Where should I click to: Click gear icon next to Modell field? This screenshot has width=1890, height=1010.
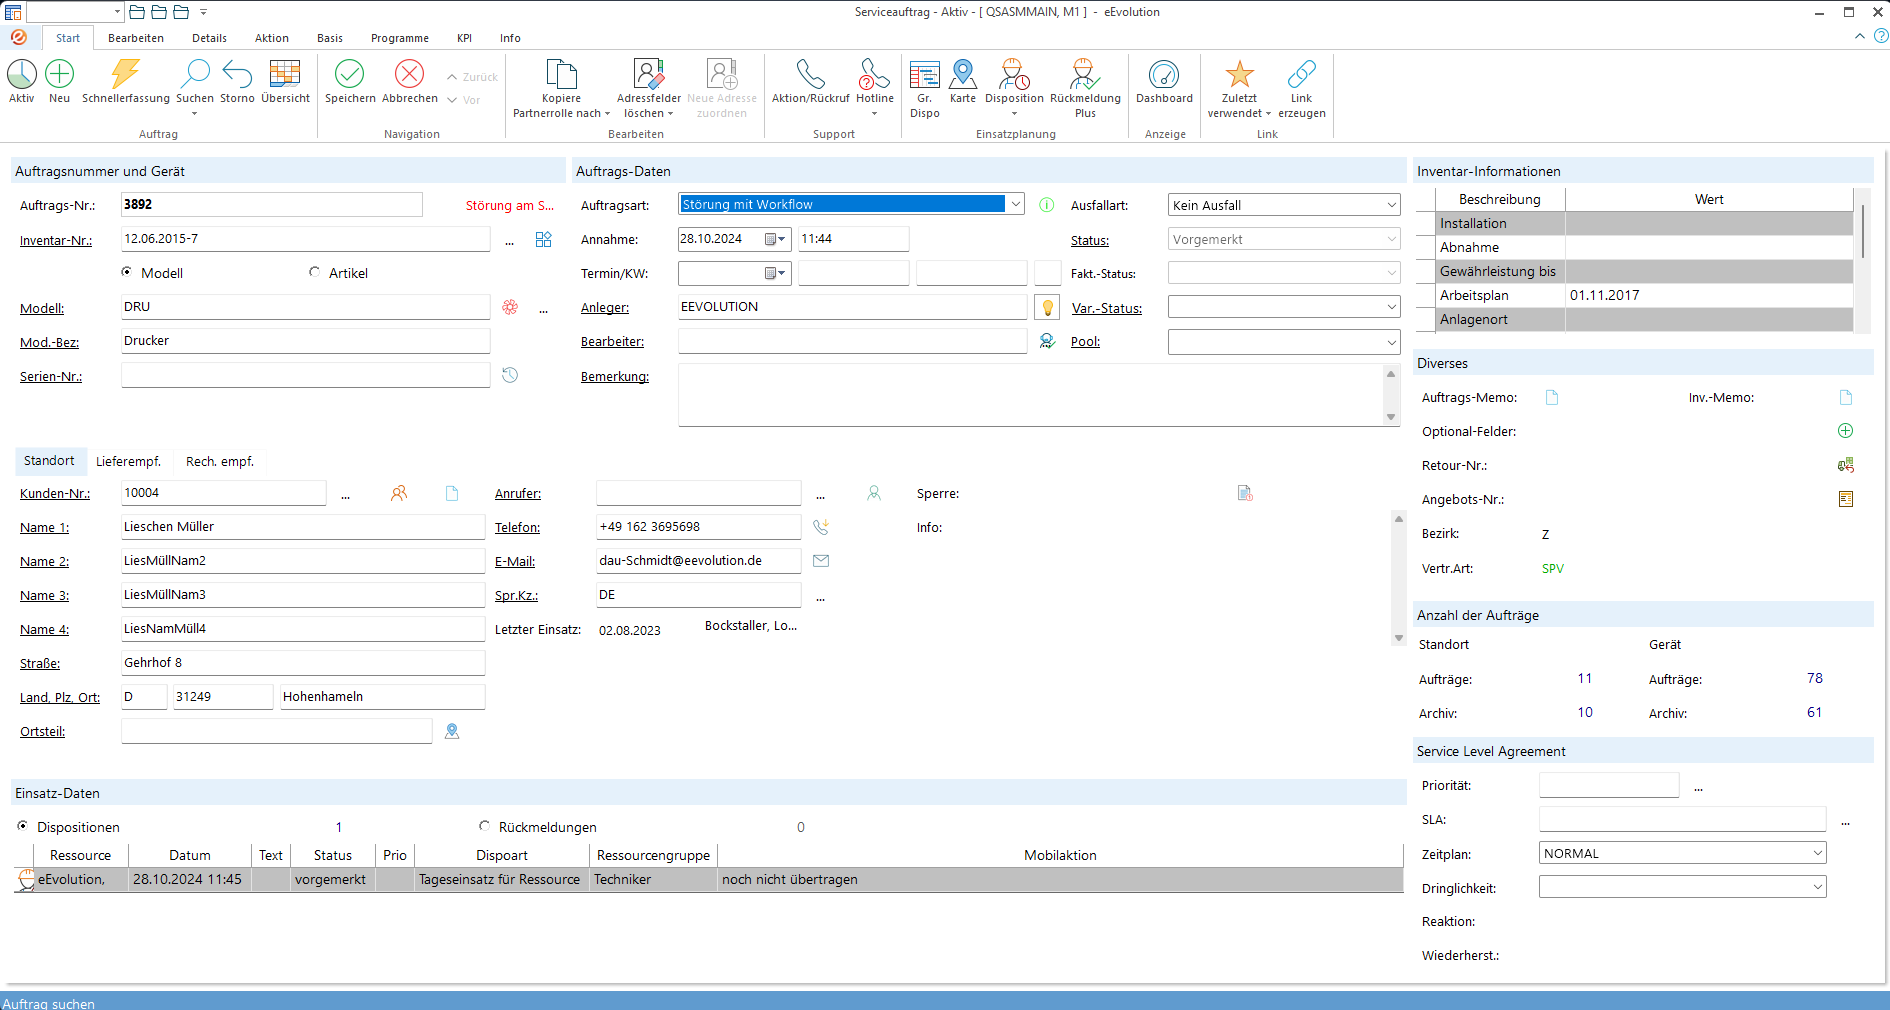click(510, 307)
